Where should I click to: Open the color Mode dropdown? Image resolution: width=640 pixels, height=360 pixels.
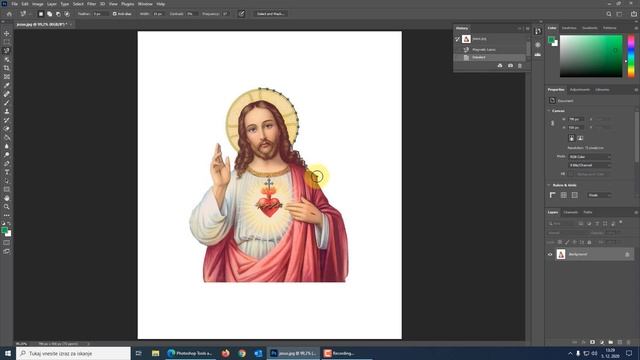590,157
